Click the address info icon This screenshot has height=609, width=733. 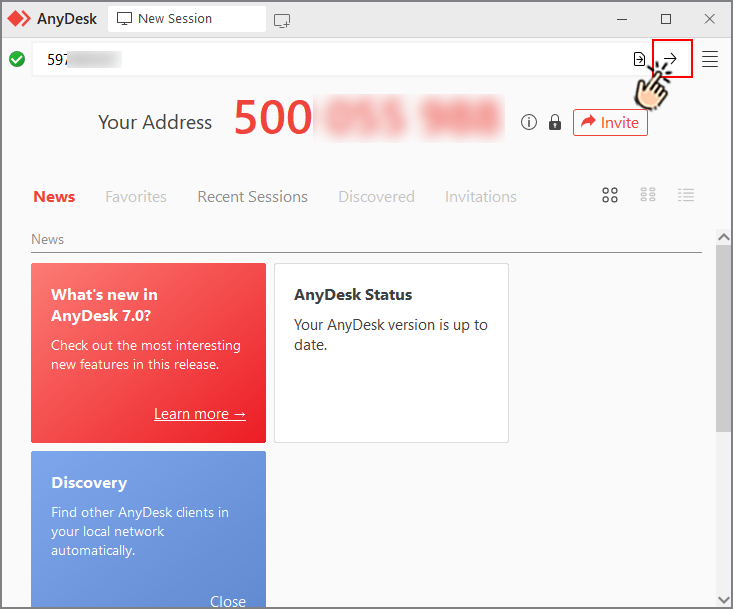pyautogui.click(x=529, y=122)
